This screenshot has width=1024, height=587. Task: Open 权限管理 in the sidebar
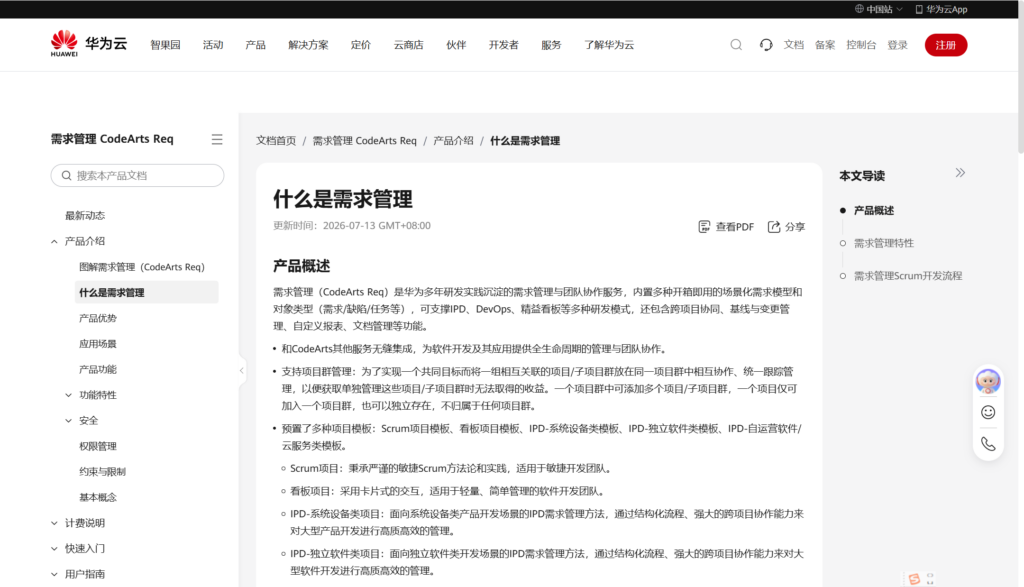pos(98,446)
